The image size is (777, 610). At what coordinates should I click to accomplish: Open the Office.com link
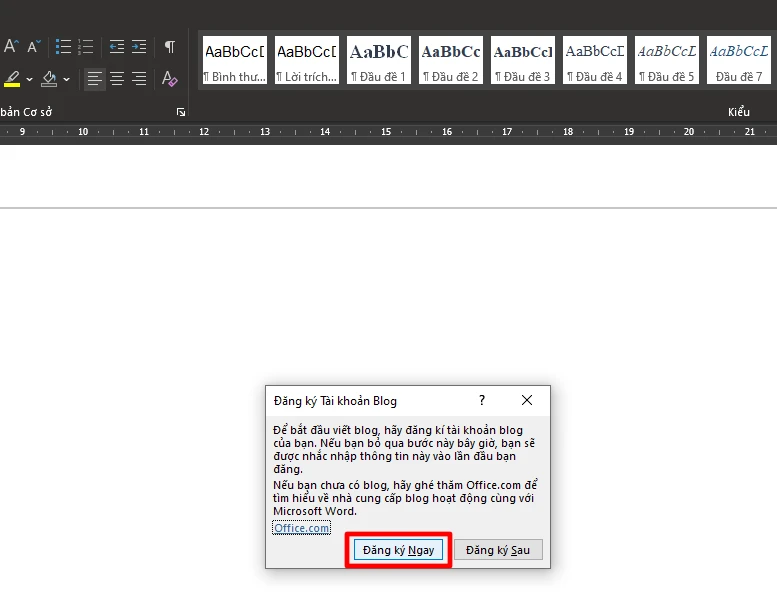[301, 528]
